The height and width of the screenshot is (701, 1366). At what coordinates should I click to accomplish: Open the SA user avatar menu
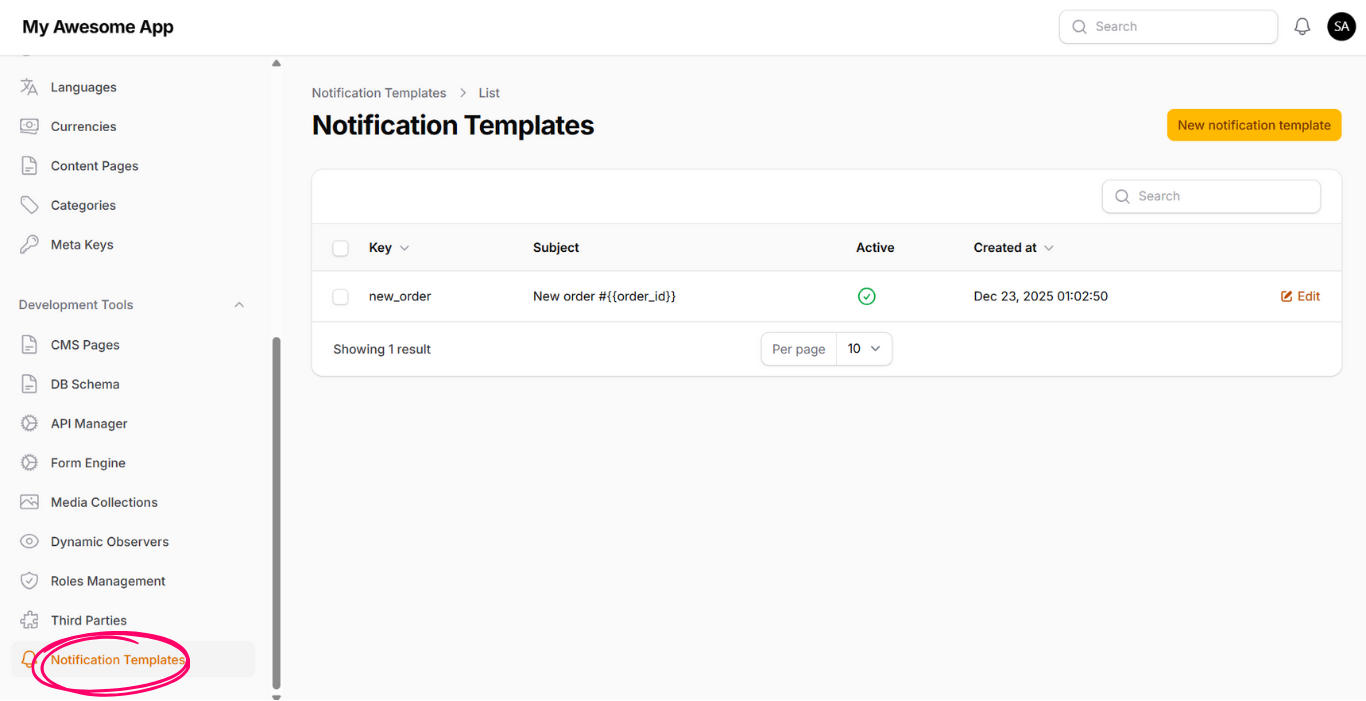(x=1341, y=27)
